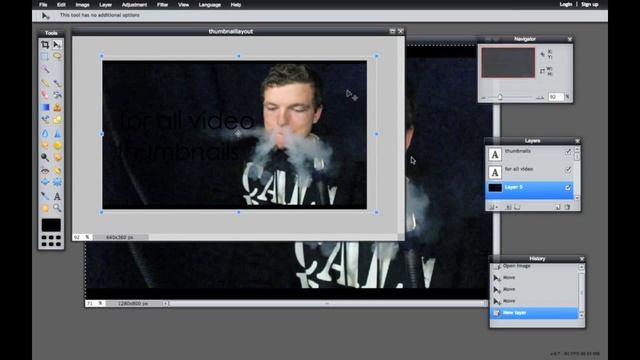Viewport: 640px width, 360px height.
Task: Click new layer icon in Layers panel
Action: 558,207
